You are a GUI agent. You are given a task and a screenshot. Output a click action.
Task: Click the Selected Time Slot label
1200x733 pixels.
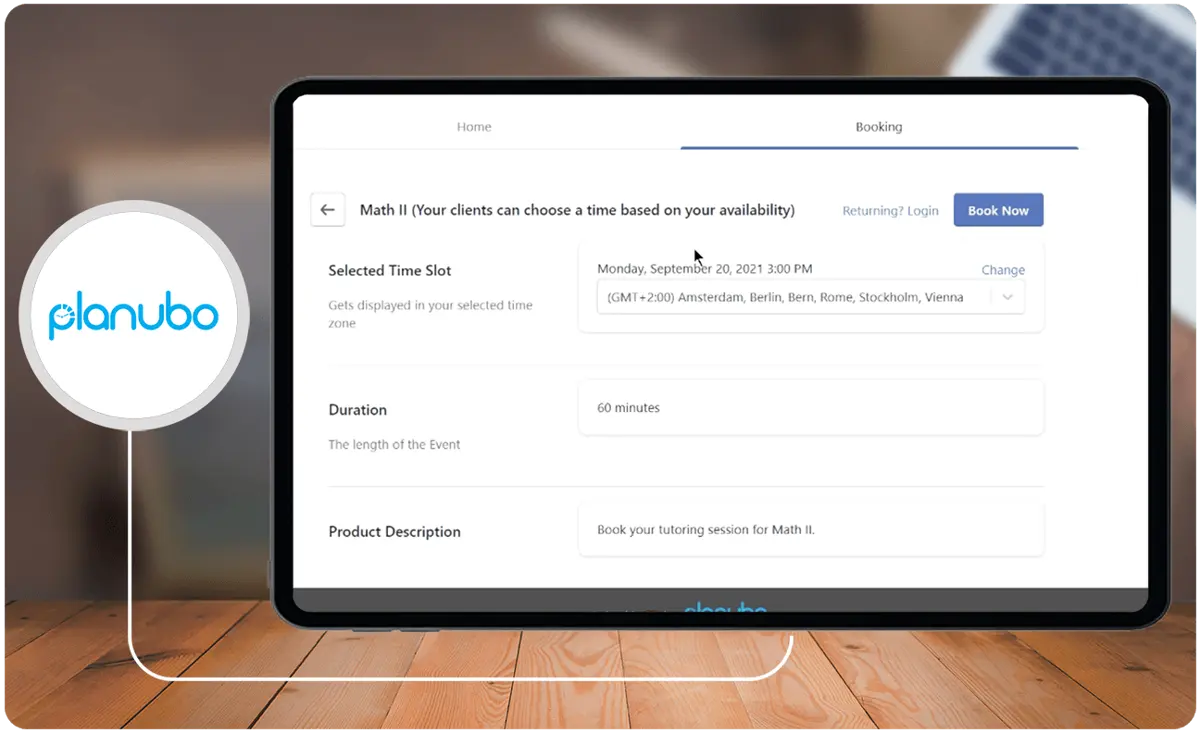pyautogui.click(x=390, y=271)
